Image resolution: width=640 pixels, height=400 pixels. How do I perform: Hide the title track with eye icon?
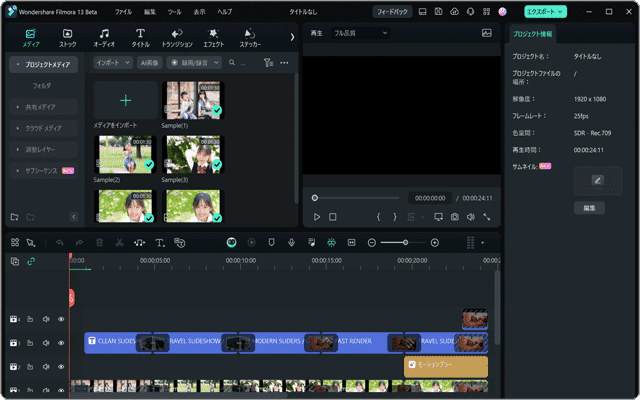(61, 343)
